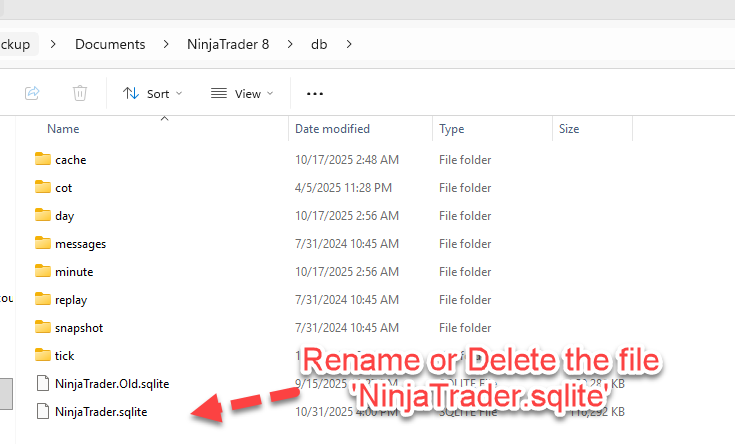This screenshot has width=735, height=444.
Task: Click the Delete trash icon
Action: click(x=80, y=93)
